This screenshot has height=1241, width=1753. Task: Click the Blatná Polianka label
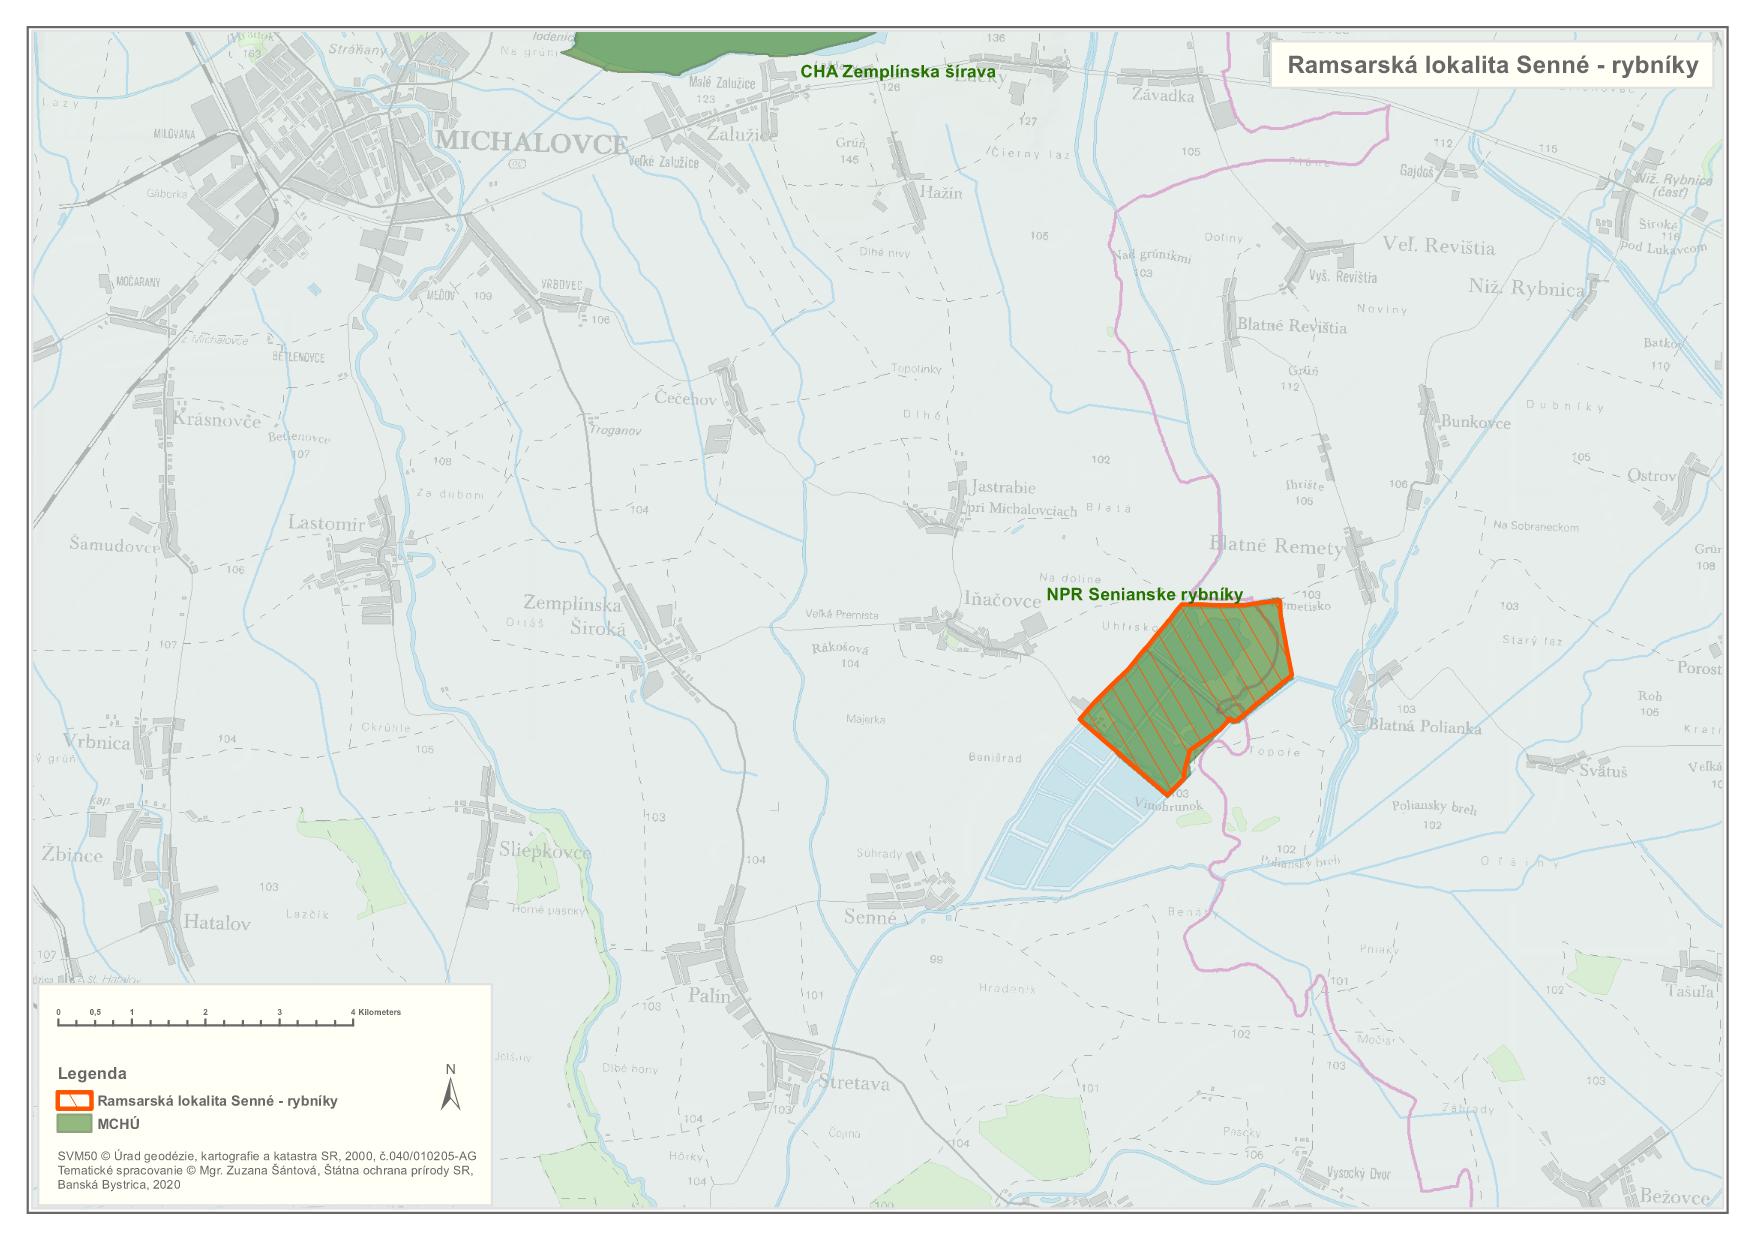tap(1424, 727)
